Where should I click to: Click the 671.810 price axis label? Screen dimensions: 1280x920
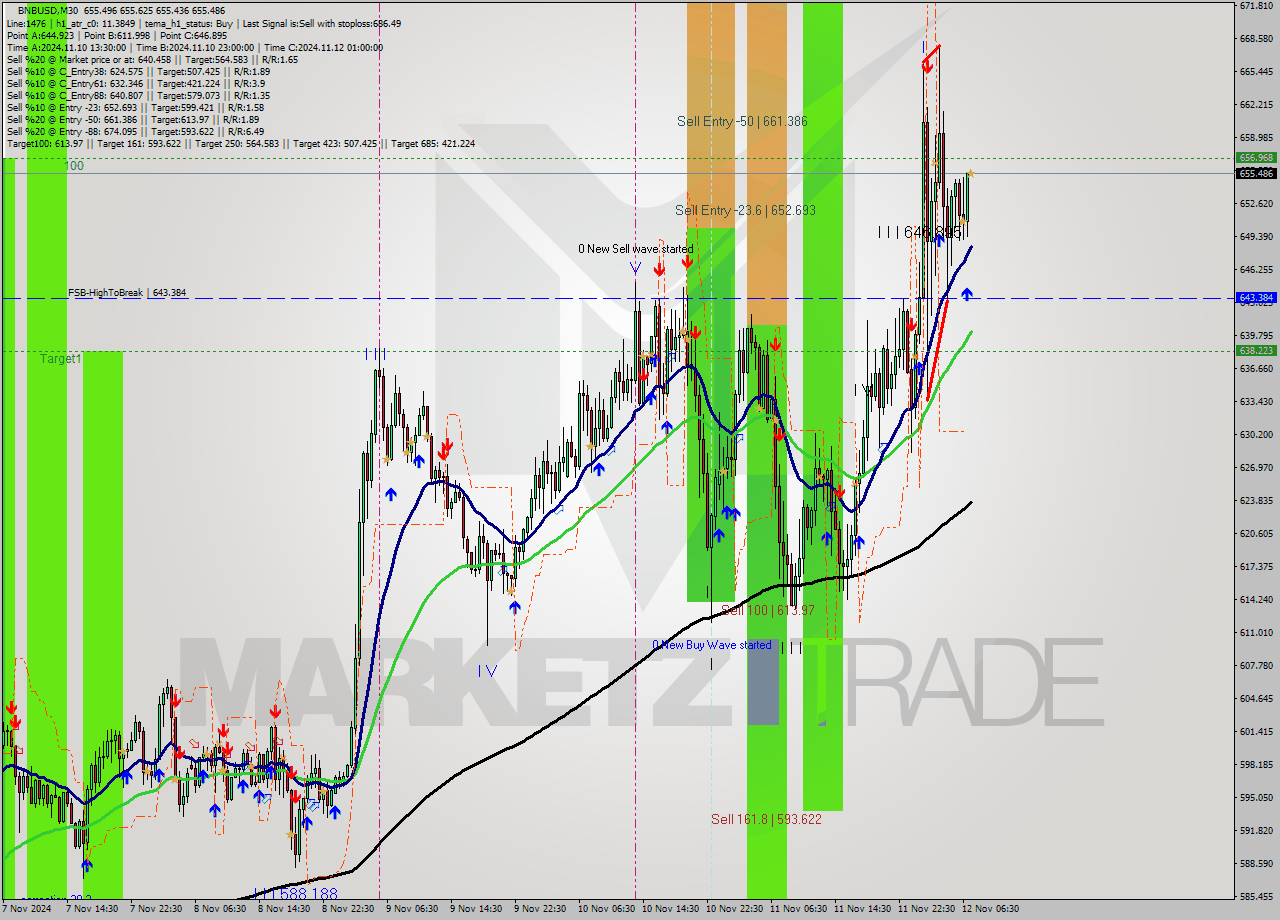coord(1256,6)
